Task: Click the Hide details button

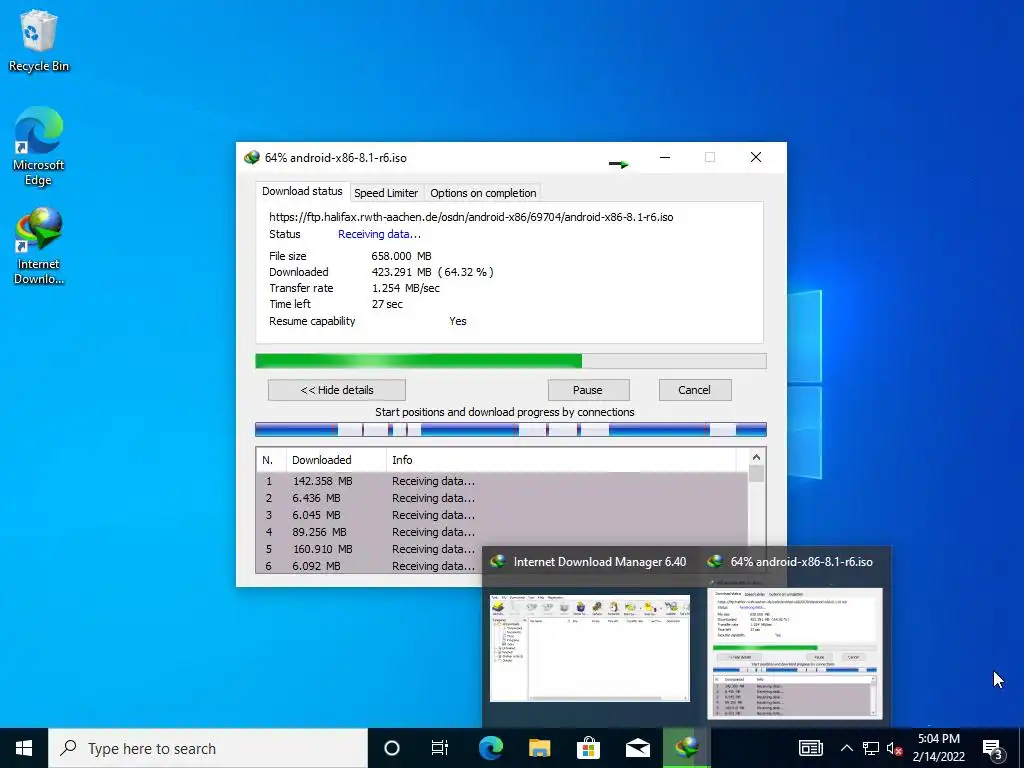Action: [x=336, y=390]
